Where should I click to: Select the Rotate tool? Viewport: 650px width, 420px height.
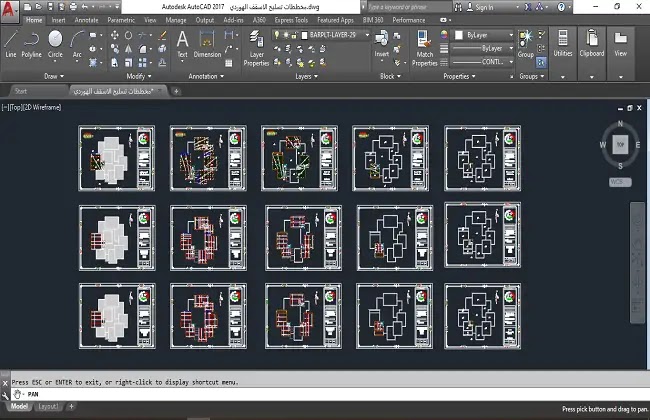[x=129, y=35]
